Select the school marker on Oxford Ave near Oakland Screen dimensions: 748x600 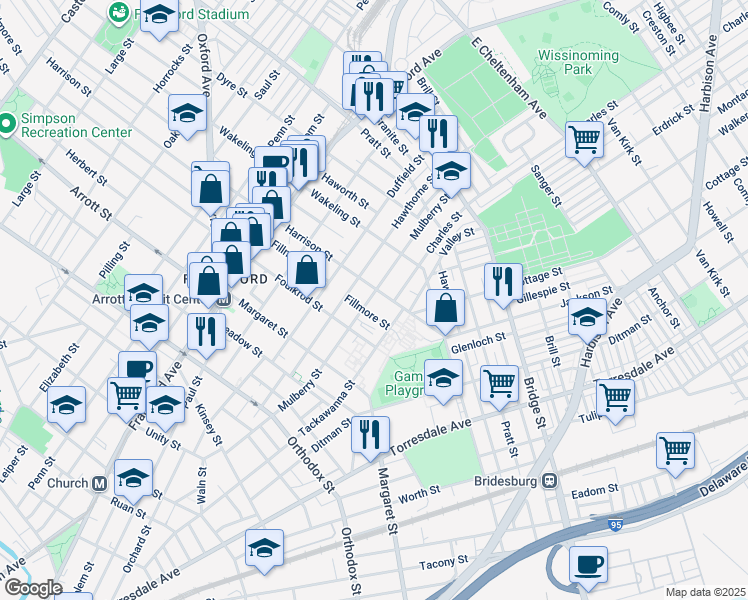[x=187, y=117]
